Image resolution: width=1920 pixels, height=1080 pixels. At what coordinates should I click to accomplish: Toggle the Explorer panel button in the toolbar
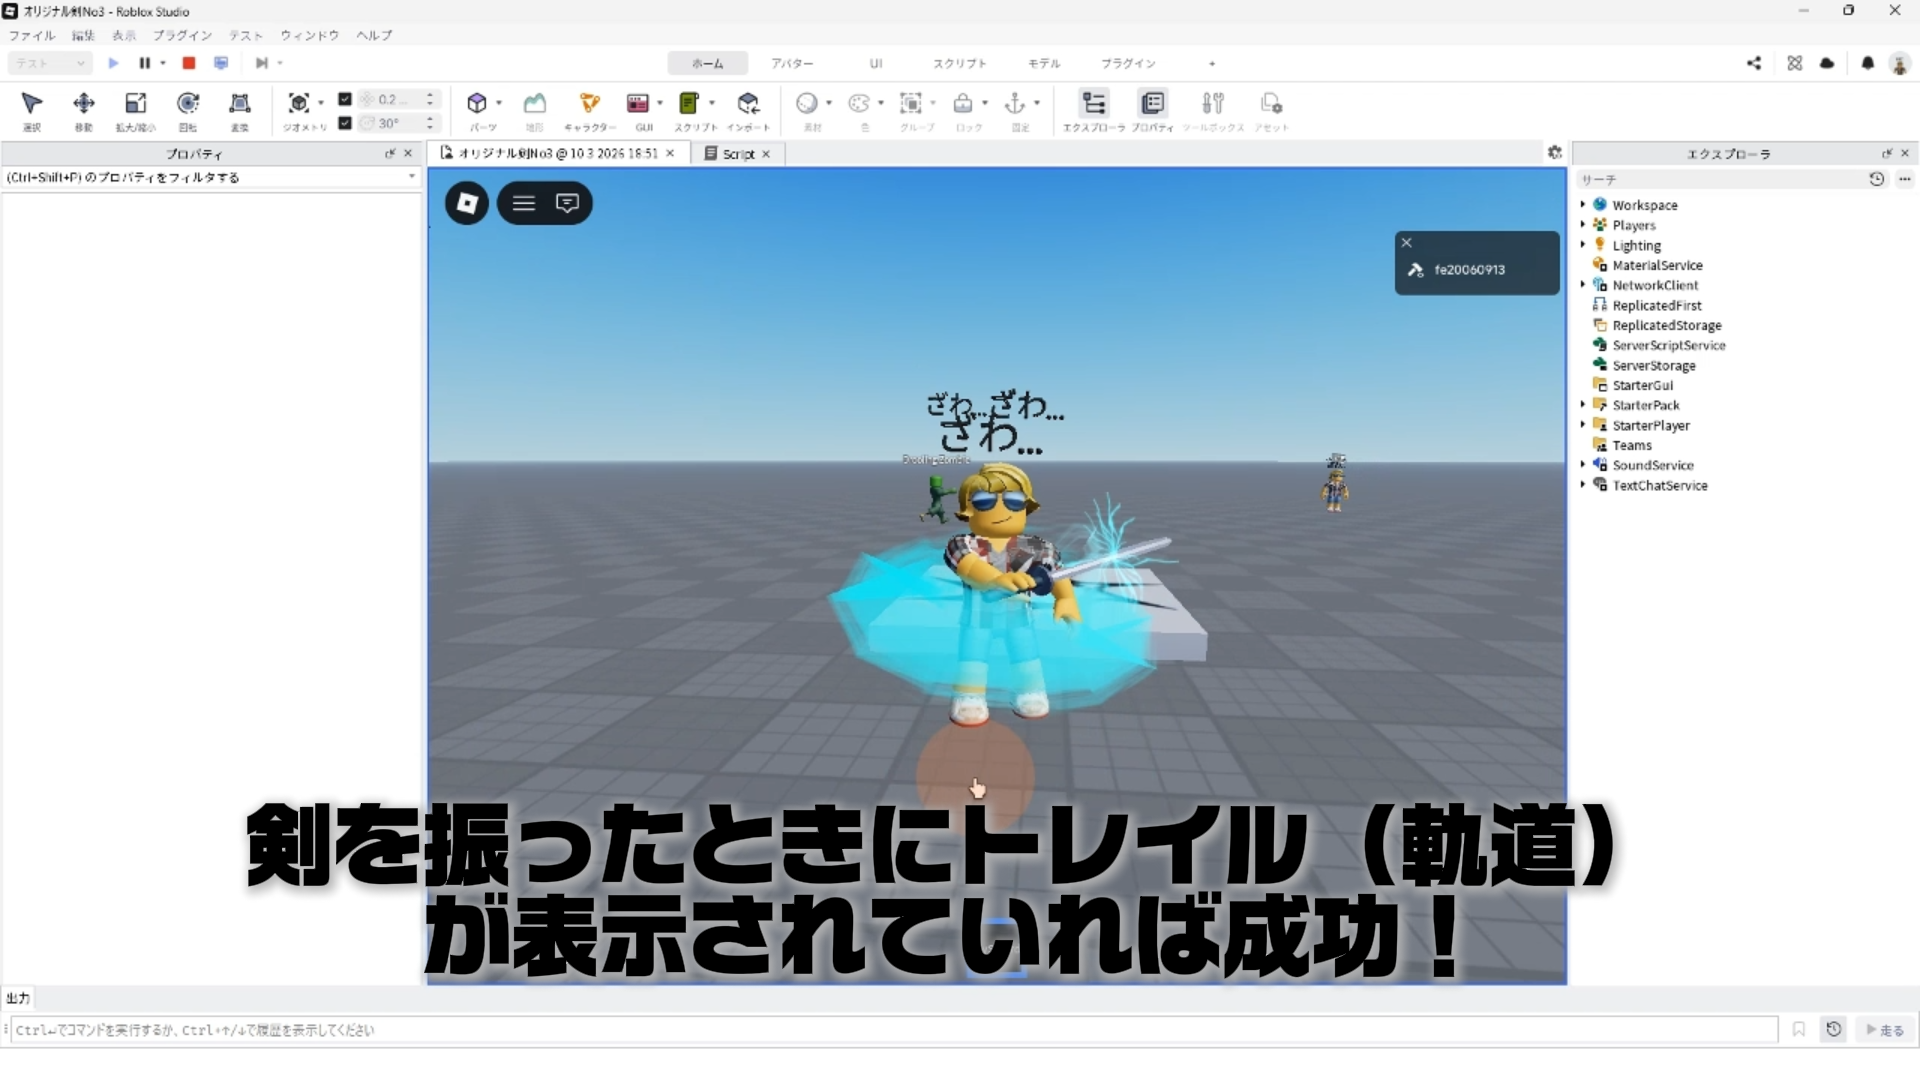tap(1093, 104)
